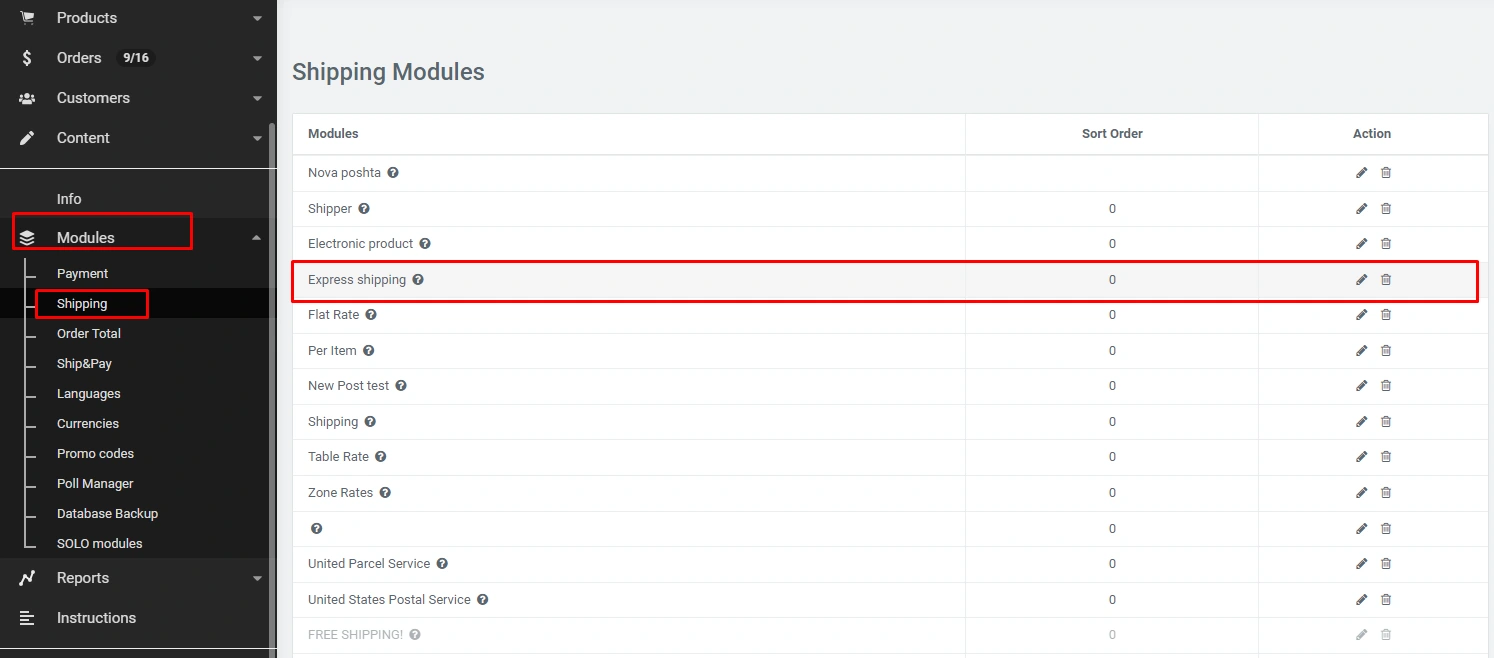Delete the Zone Rates module

(1386, 493)
